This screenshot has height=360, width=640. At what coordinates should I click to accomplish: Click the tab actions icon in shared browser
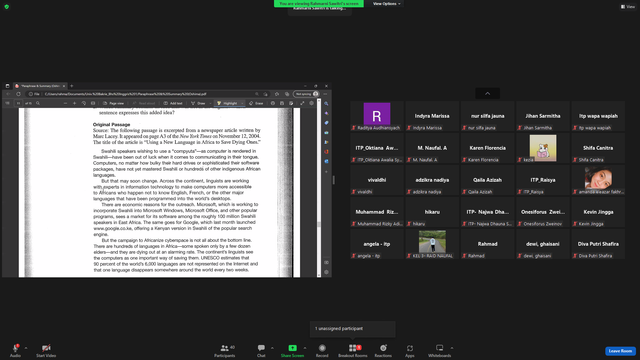pos(7,86)
